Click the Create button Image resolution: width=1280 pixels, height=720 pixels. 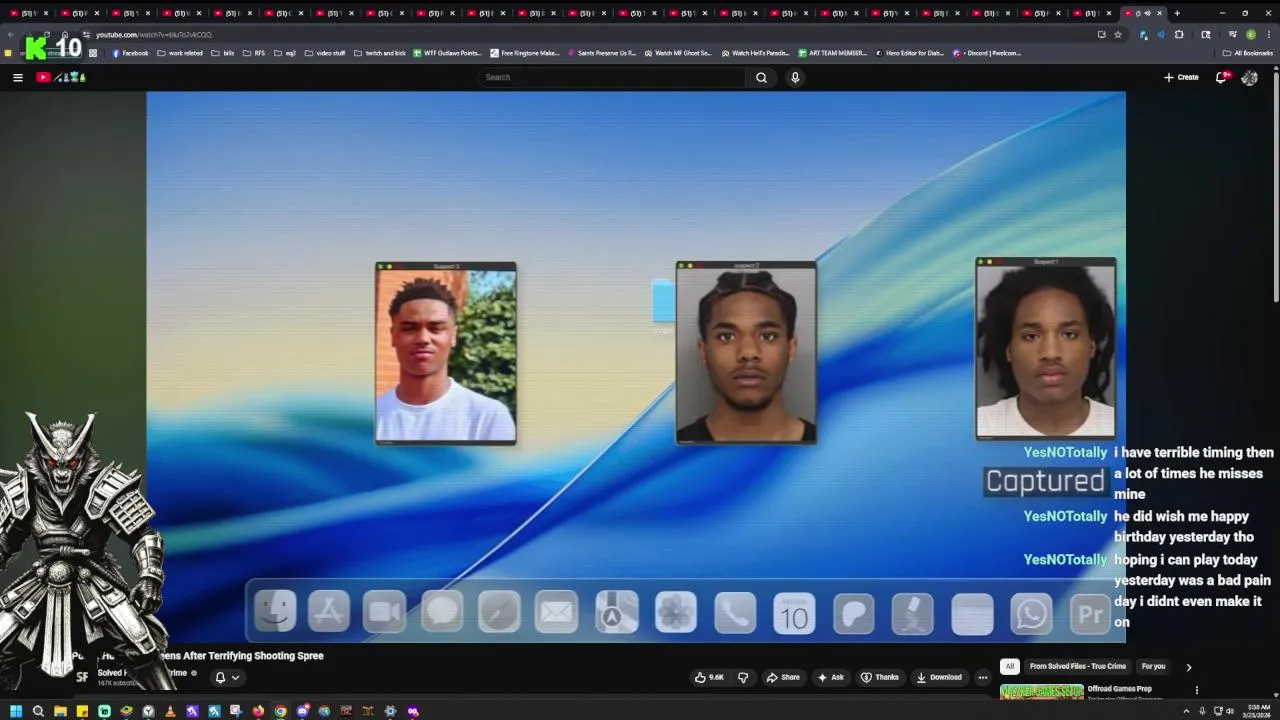click(1181, 77)
